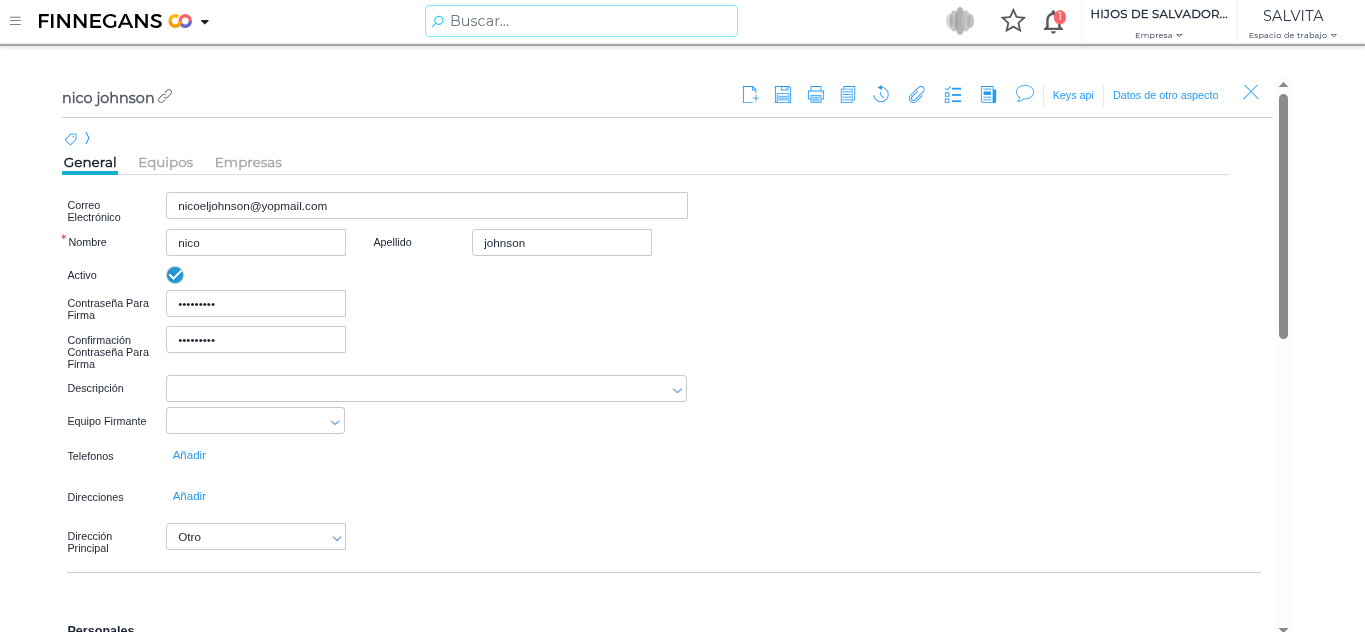The width and height of the screenshot is (1365, 632).
Task: Click the vertical scrollbar thumb
Action: click(x=1283, y=215)
